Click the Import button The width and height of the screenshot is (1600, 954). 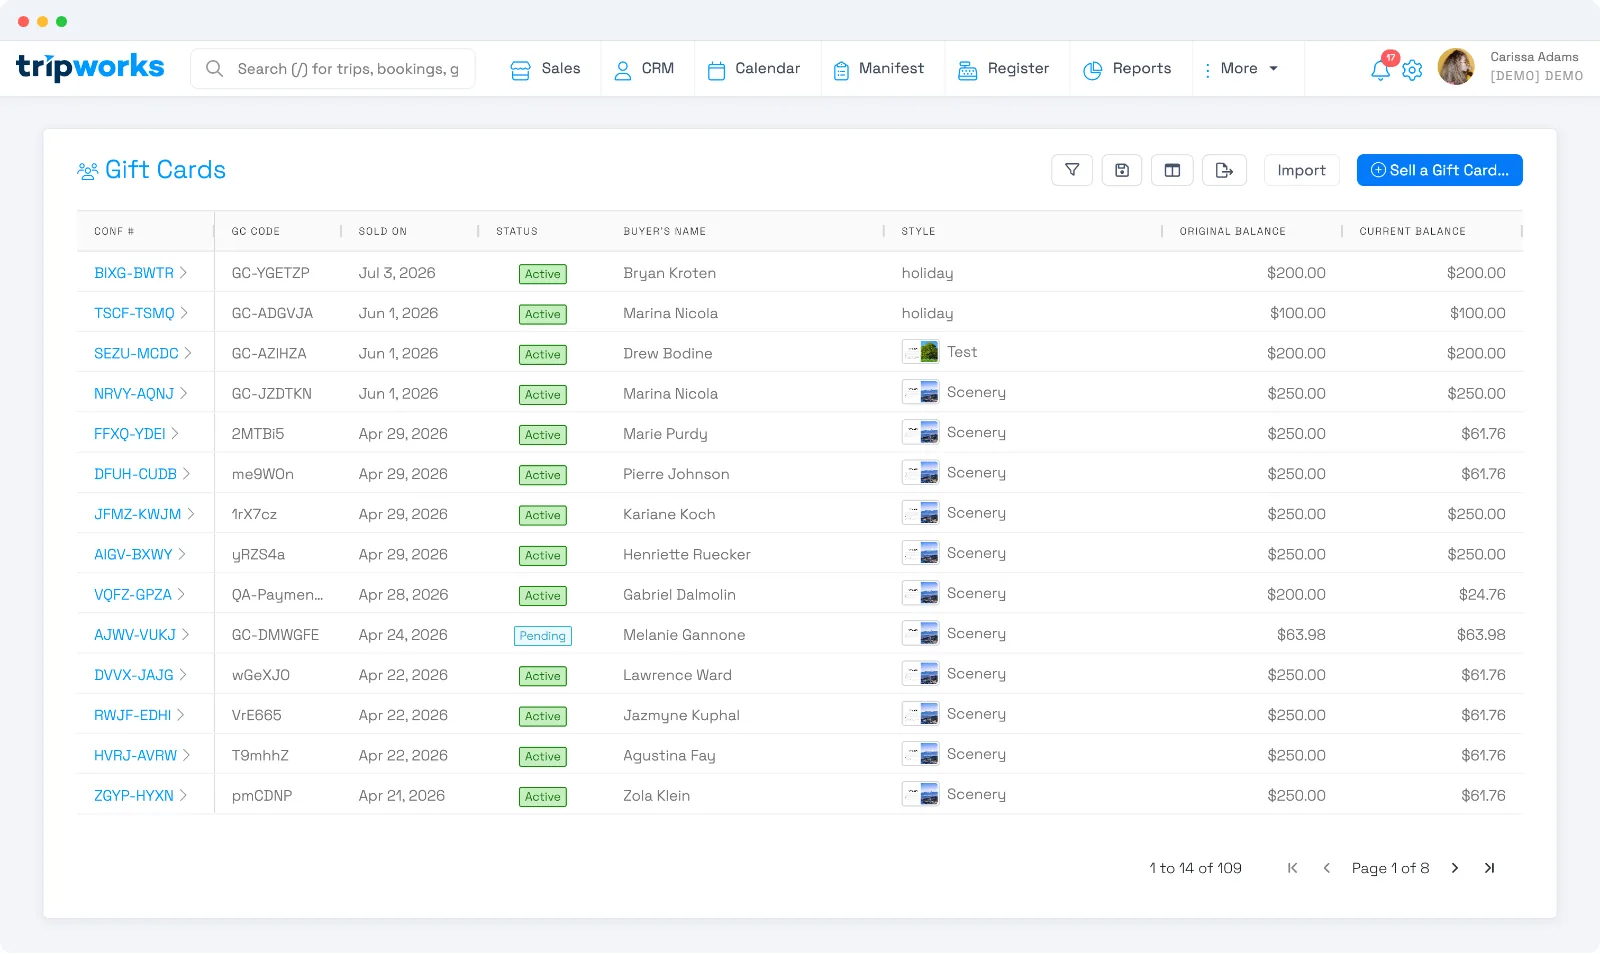coord(1301,170)
